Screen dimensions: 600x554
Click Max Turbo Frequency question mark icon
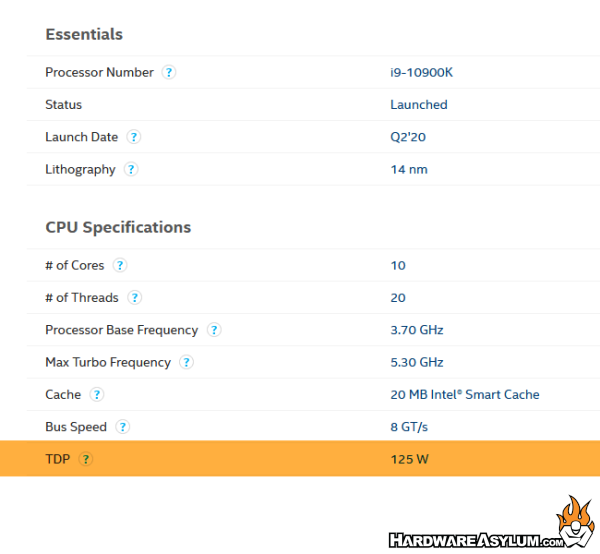186,362
